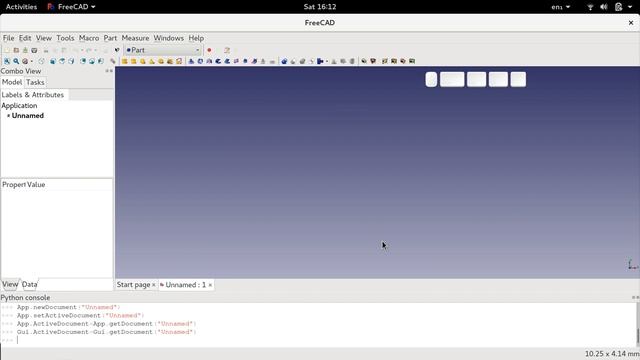Viewport: 640px width, 360px height.
Task: Select the Loft tool
Action: point(245,61)
